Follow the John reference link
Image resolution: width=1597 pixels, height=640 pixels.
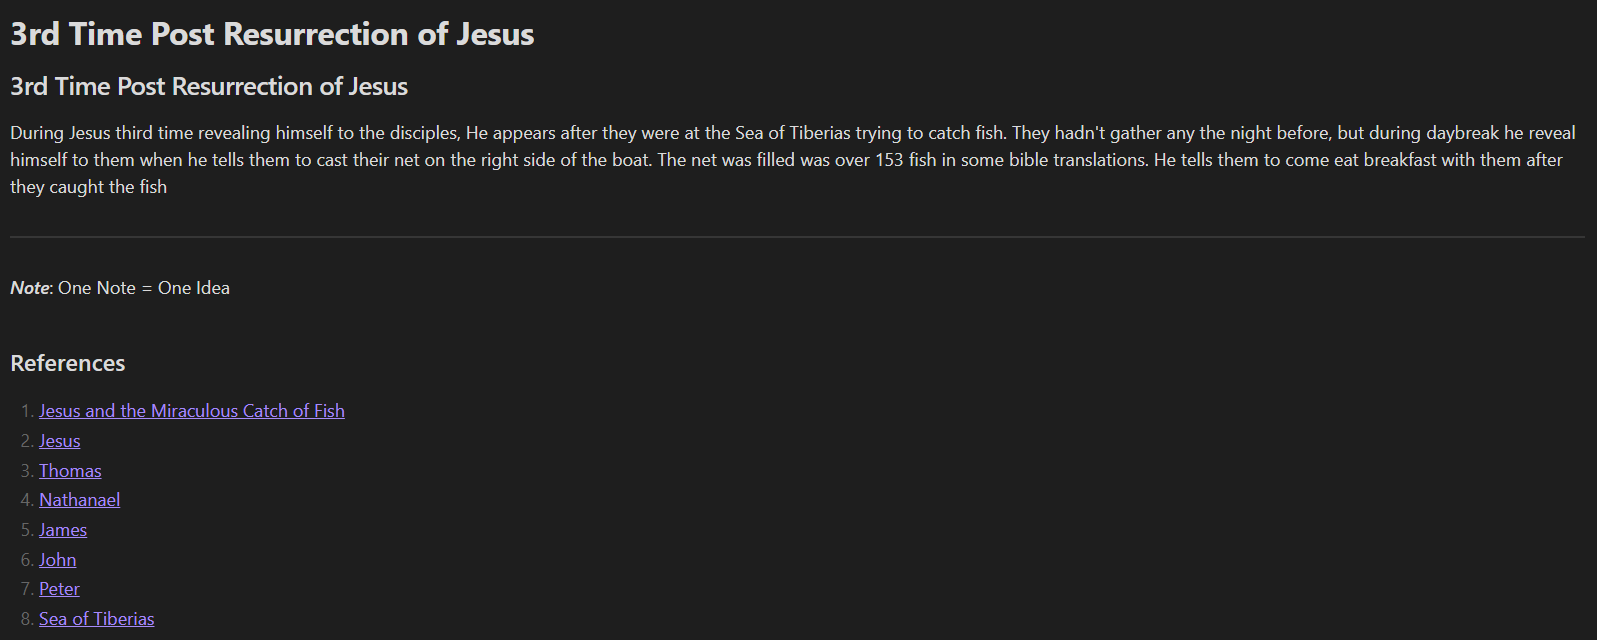(57, 560)
